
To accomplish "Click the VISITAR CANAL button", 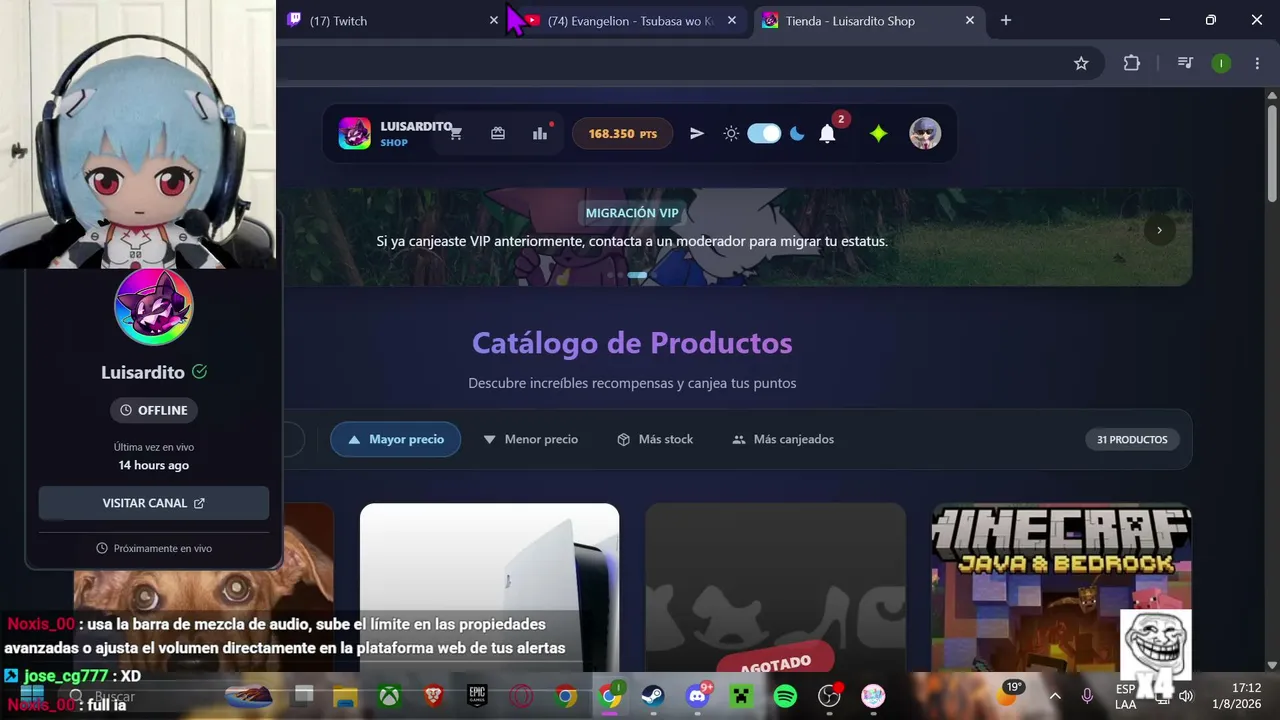I will coord(154,503).
